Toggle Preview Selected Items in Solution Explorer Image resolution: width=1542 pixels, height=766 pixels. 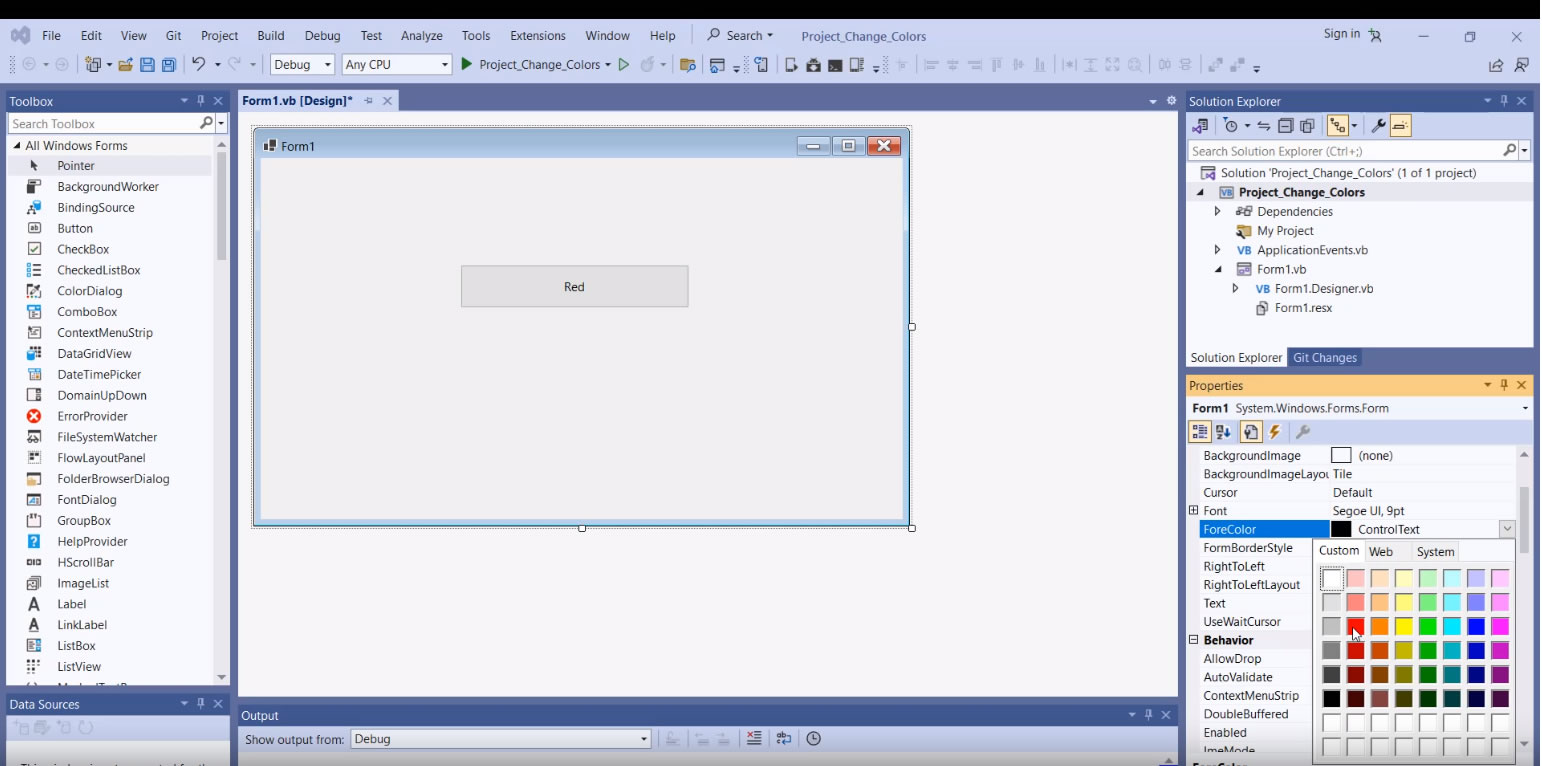point(1400,126)
